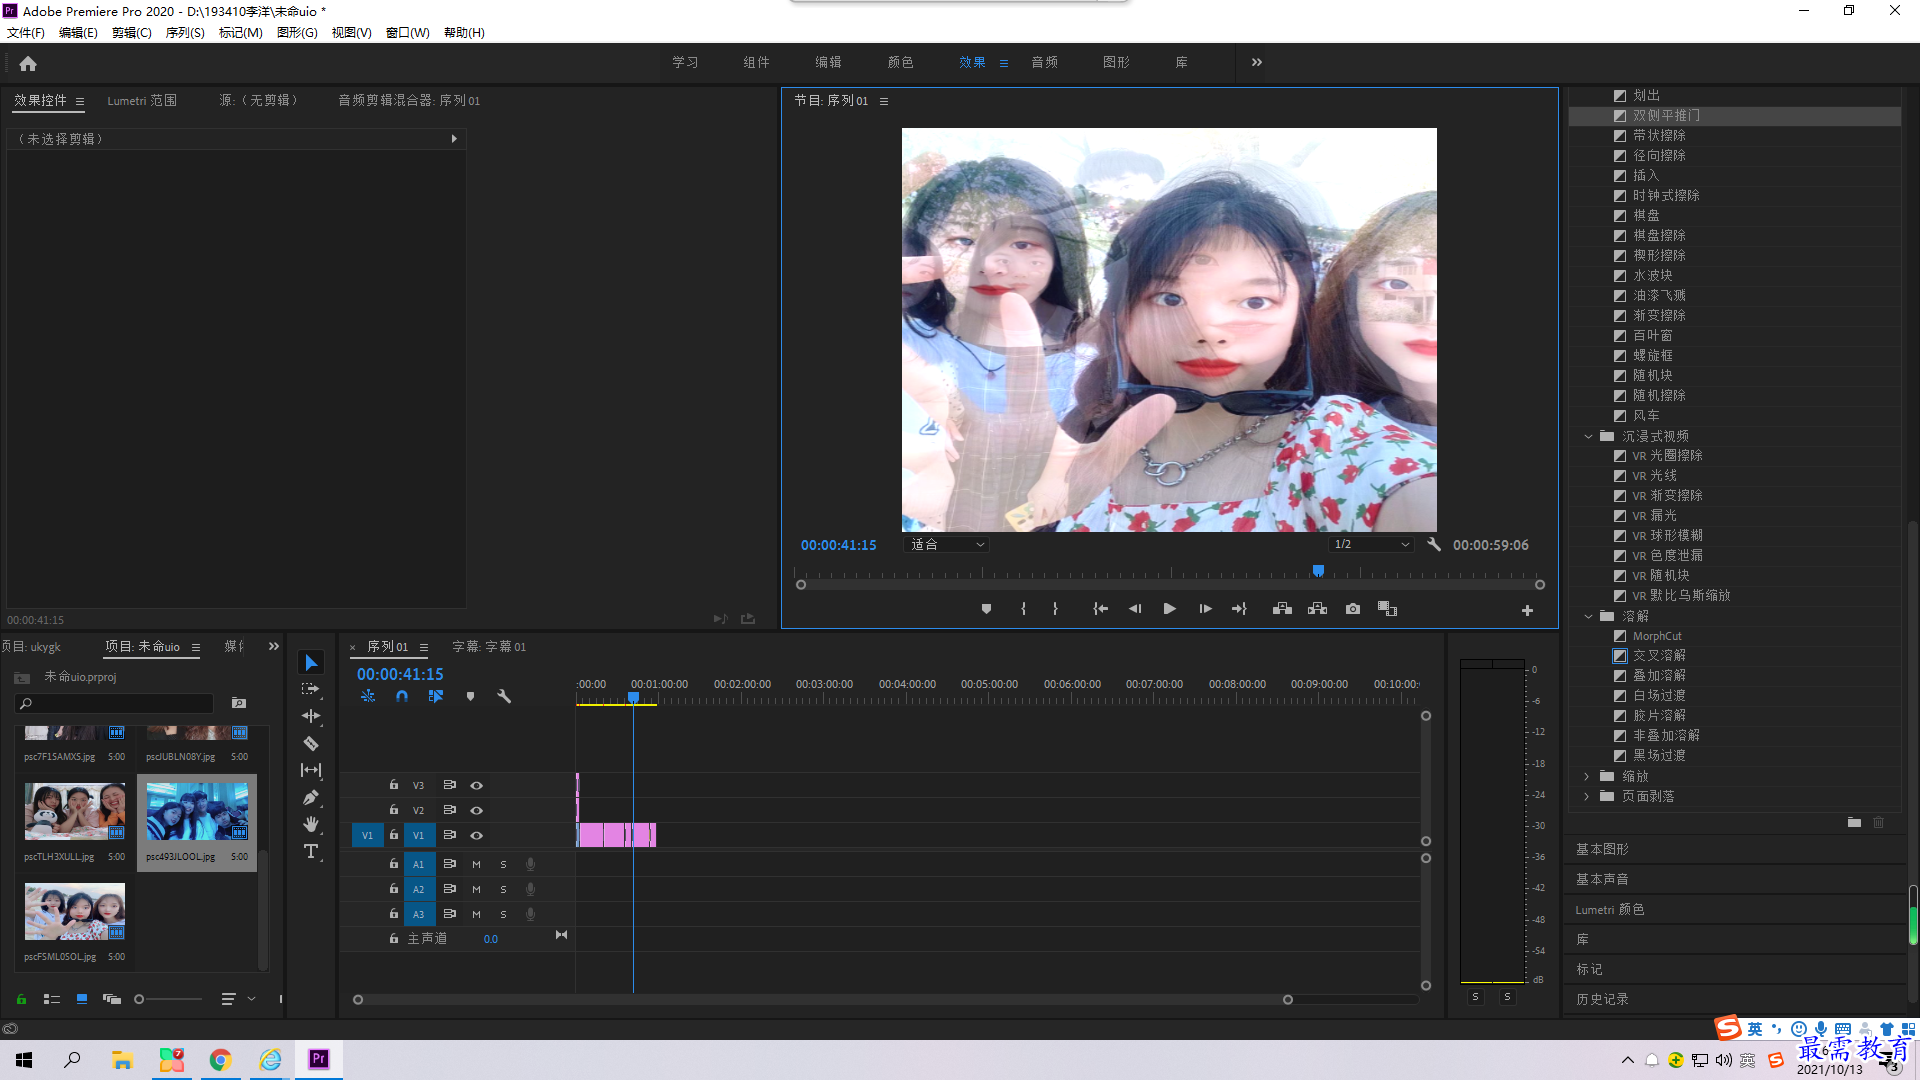
Task: Click timeline horizontal zoom scrollbar
Action: (x=823, y=999)
